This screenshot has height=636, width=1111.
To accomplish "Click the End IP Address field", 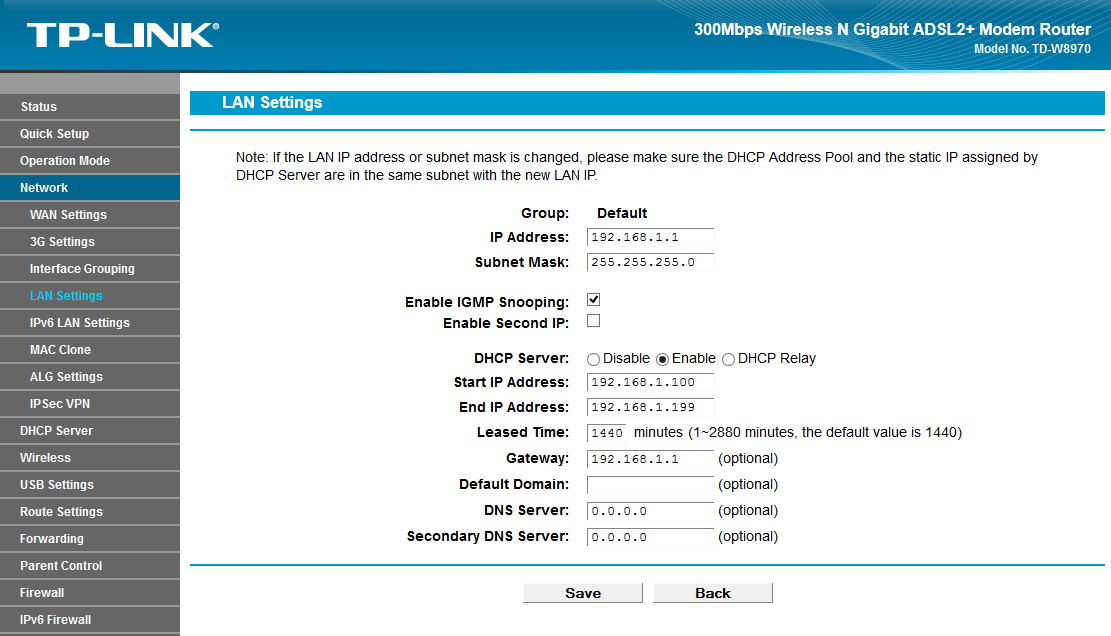I will click(650, 407).
